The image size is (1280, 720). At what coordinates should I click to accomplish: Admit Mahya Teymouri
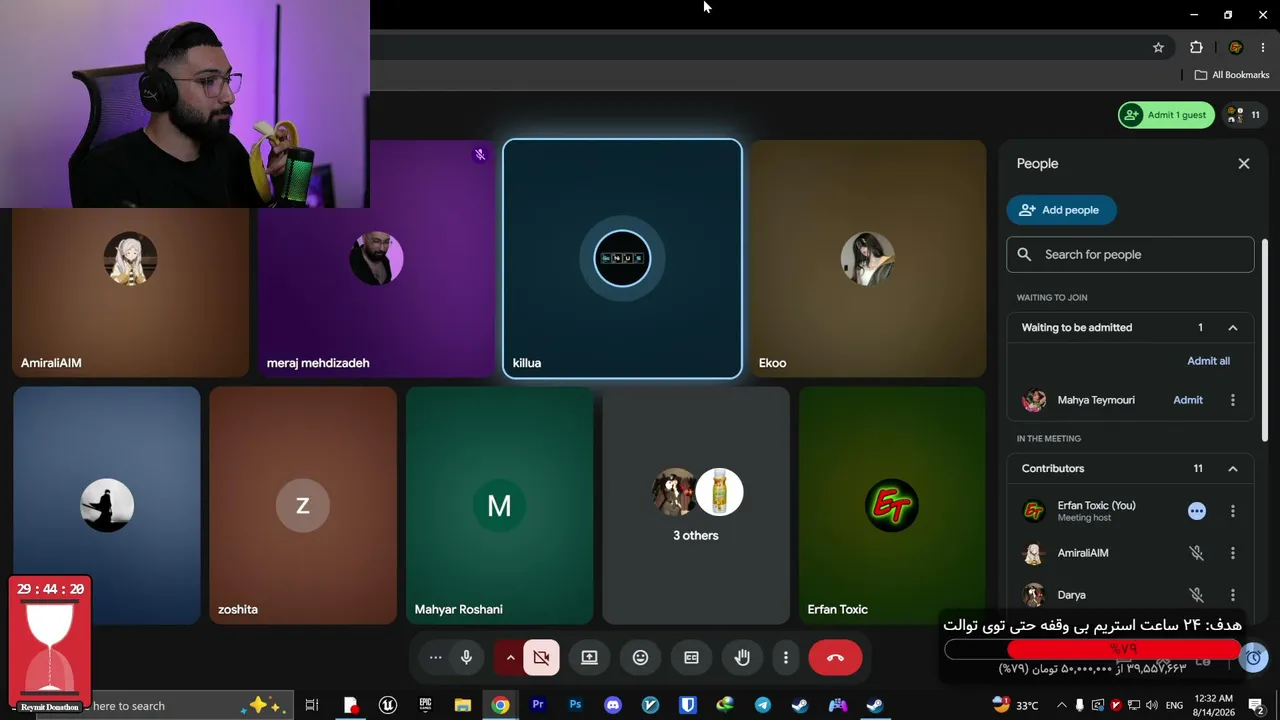tap(1188, 400)
